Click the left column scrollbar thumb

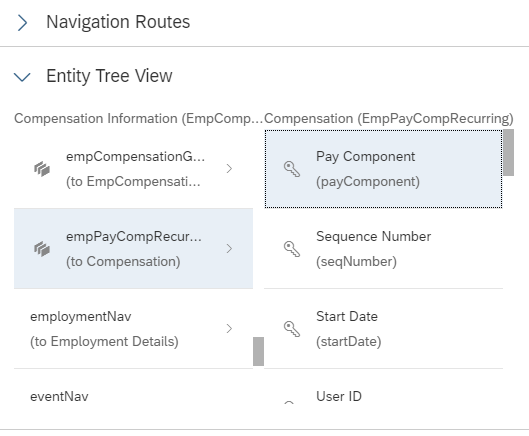[x=258, y=351]
